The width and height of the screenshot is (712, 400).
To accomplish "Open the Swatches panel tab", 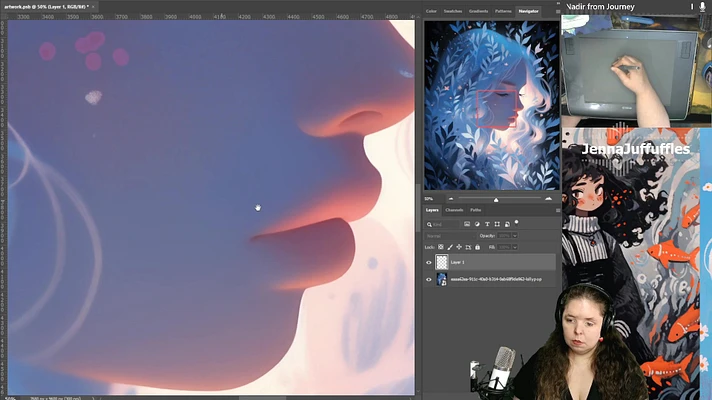I will 453,11.
